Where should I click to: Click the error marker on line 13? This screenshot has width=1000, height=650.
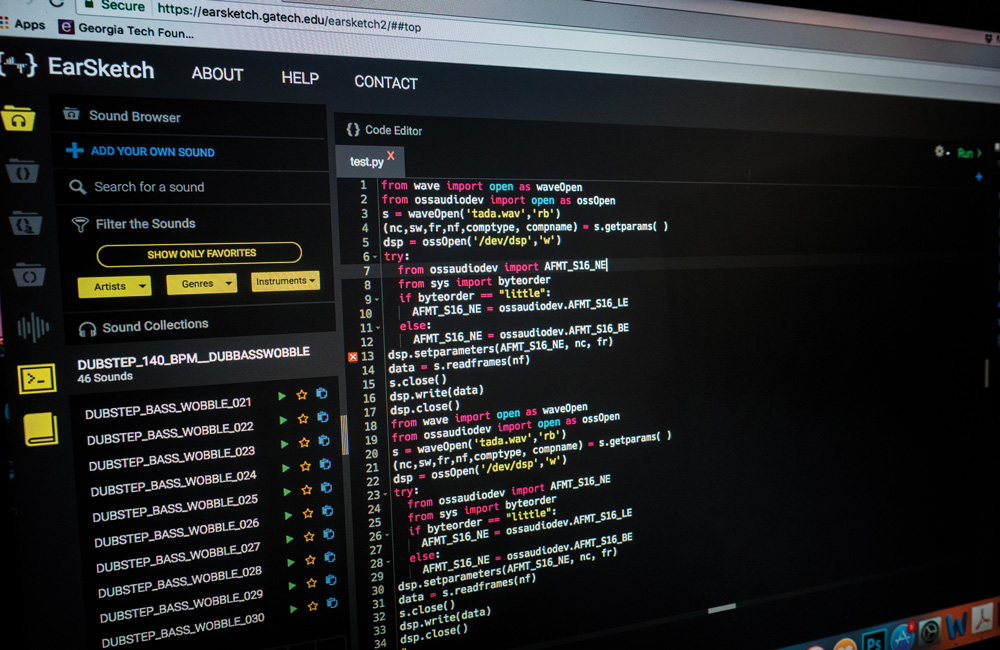[353, 357]
